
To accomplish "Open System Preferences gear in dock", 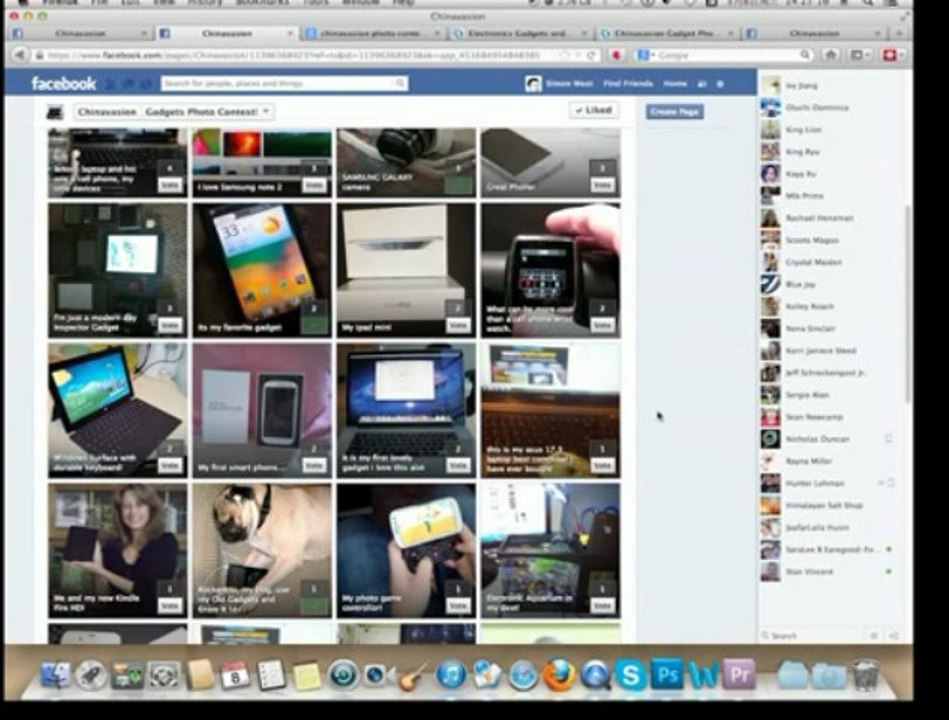I will click(164, 675).
